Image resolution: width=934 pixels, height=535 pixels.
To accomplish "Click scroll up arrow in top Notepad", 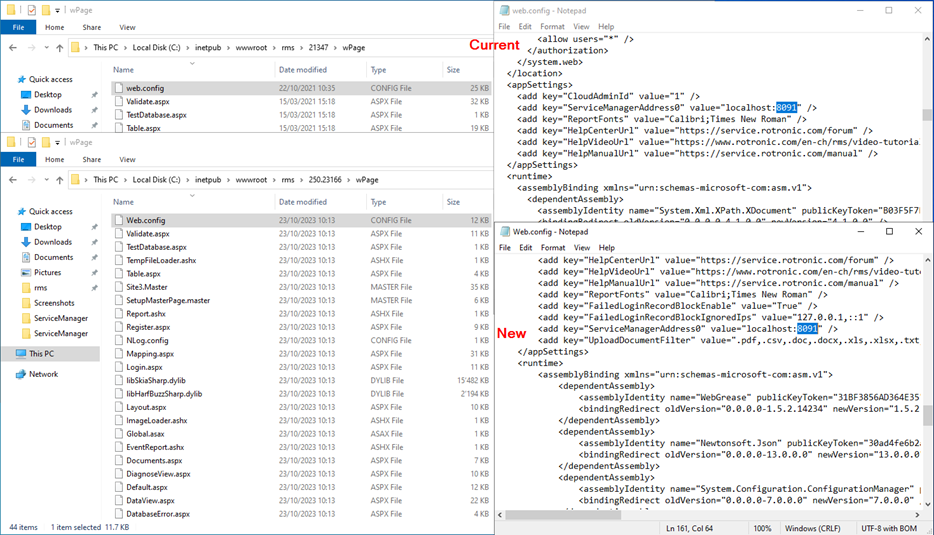I will [x=927, y=39].
